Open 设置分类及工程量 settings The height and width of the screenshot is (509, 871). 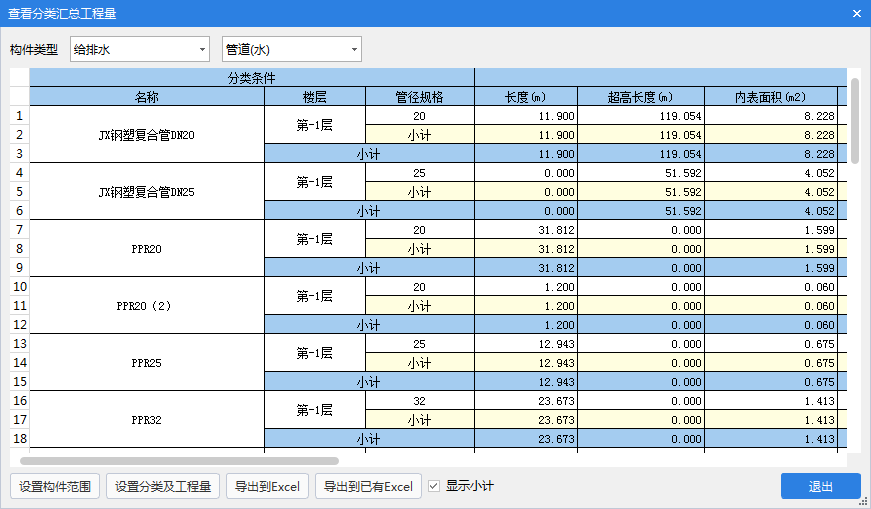(163, 486)
